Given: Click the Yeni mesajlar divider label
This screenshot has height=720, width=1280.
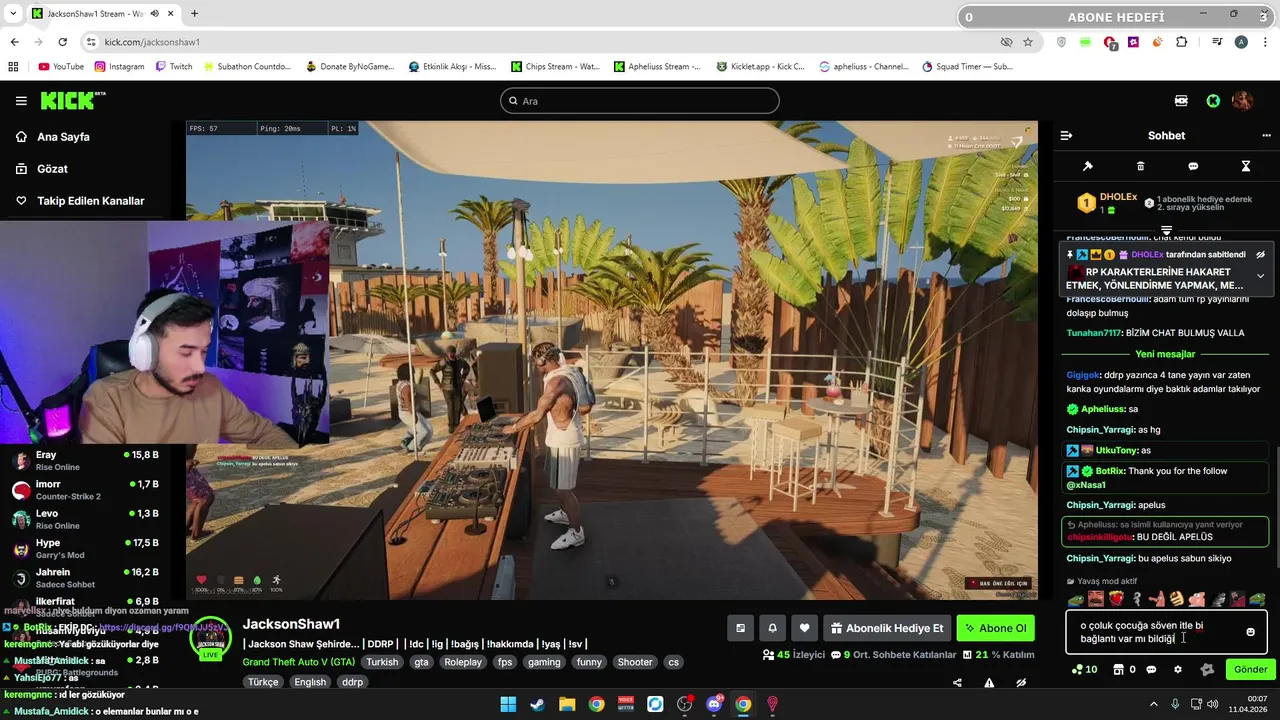Looking at the screenshot, I should point(1165,354).
